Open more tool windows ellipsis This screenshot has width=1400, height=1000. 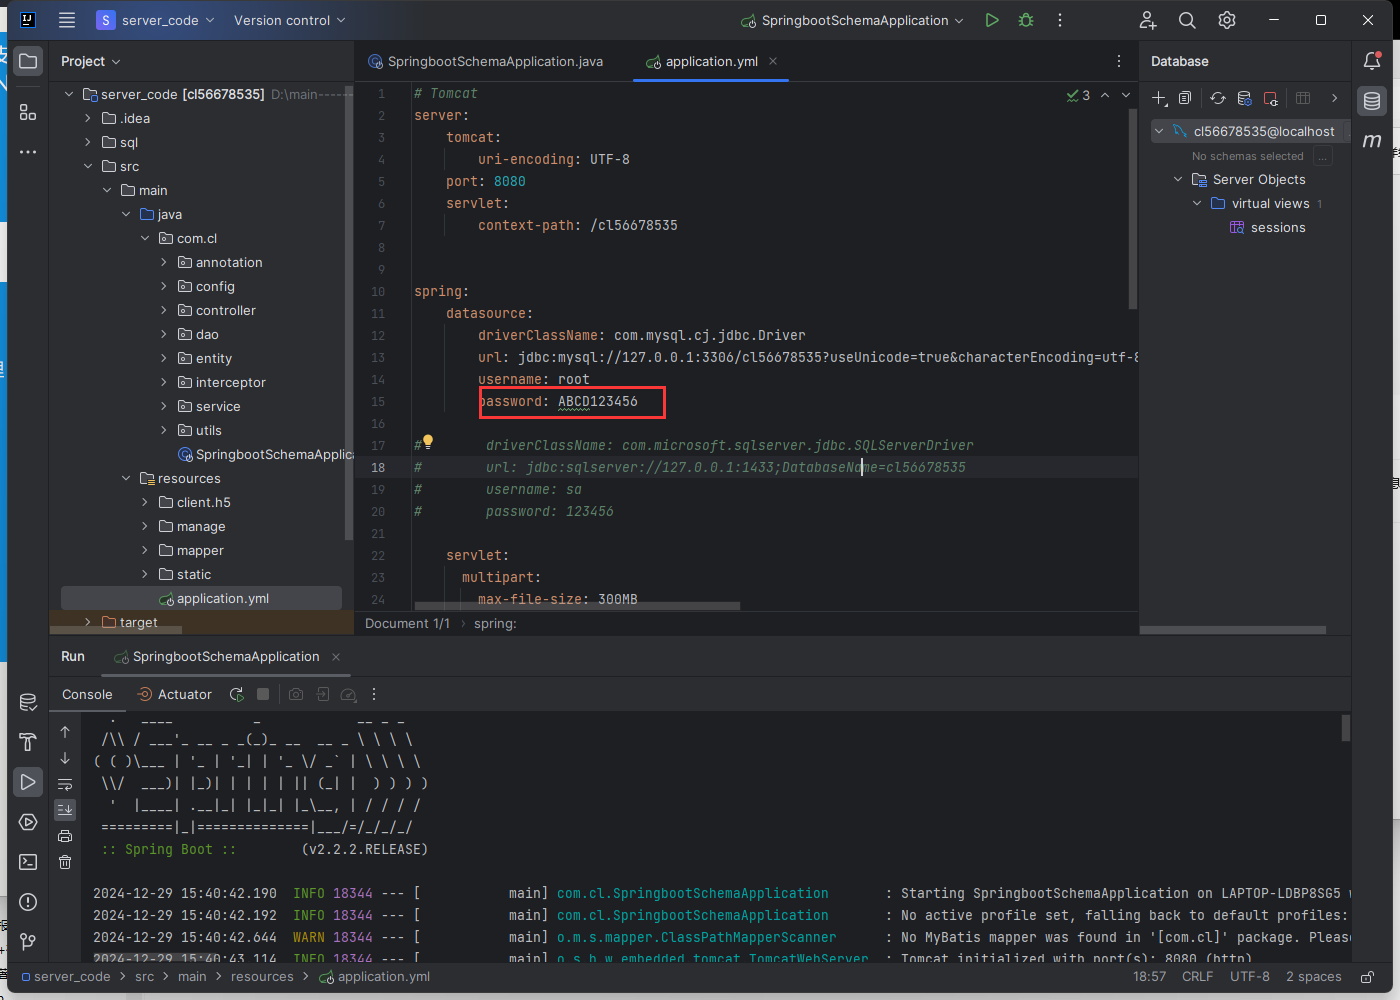click(x=28, y=152)
